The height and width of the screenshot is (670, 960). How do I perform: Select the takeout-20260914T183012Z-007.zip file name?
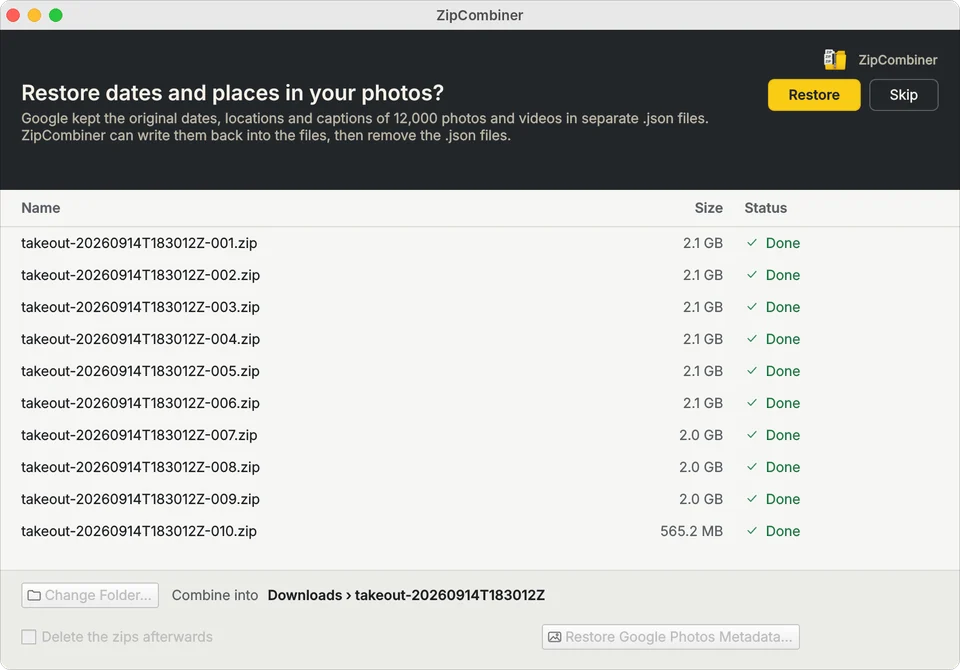tap(139, 435)
